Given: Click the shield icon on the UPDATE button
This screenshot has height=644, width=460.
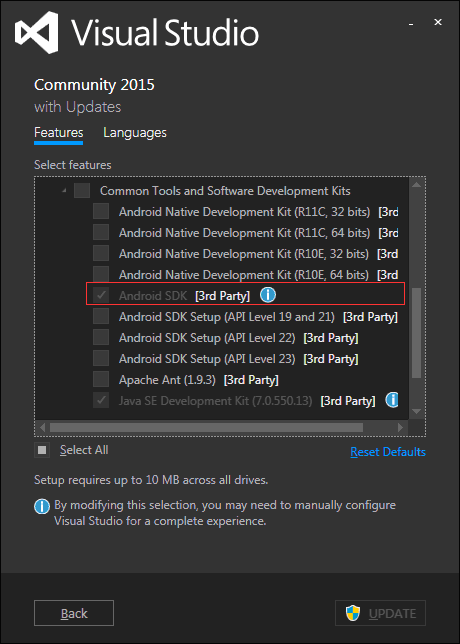Looking at the screenshot, I should coord(353,613).
